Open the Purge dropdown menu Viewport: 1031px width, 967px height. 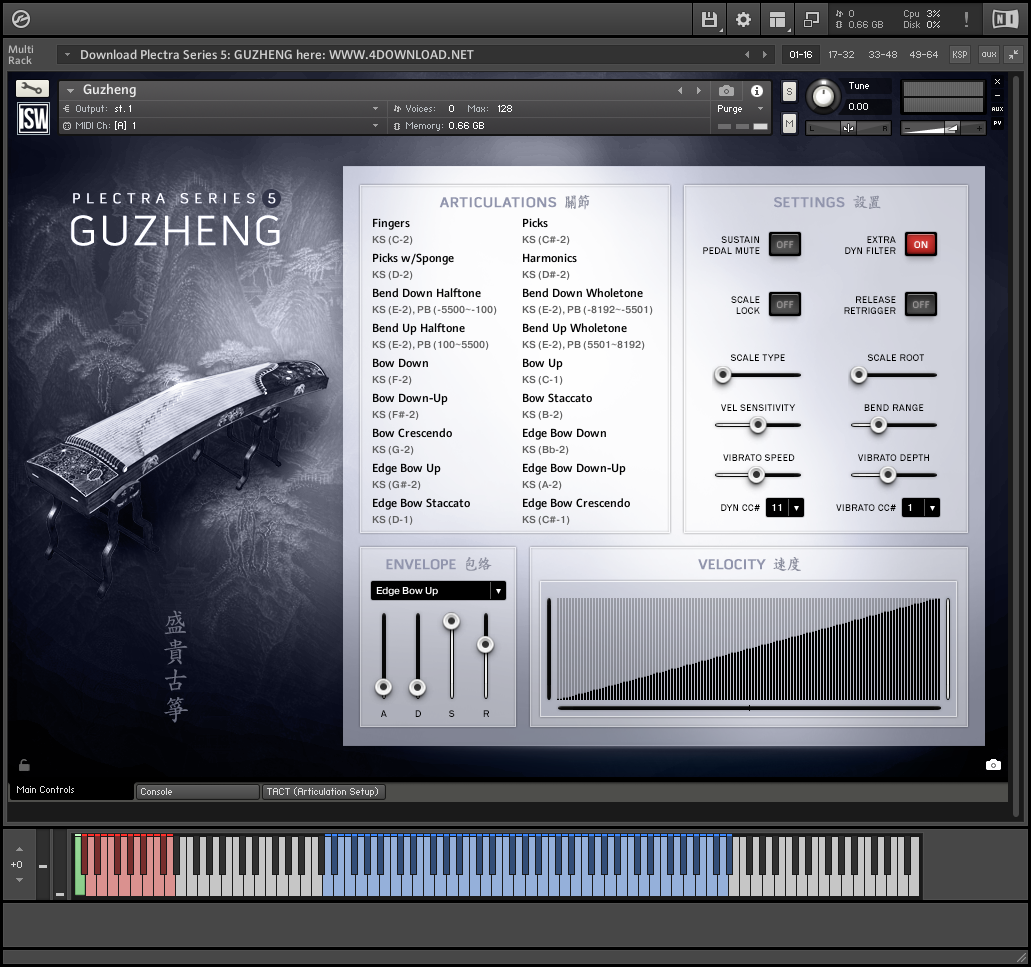pyautogui.click(x=740, y=108)
